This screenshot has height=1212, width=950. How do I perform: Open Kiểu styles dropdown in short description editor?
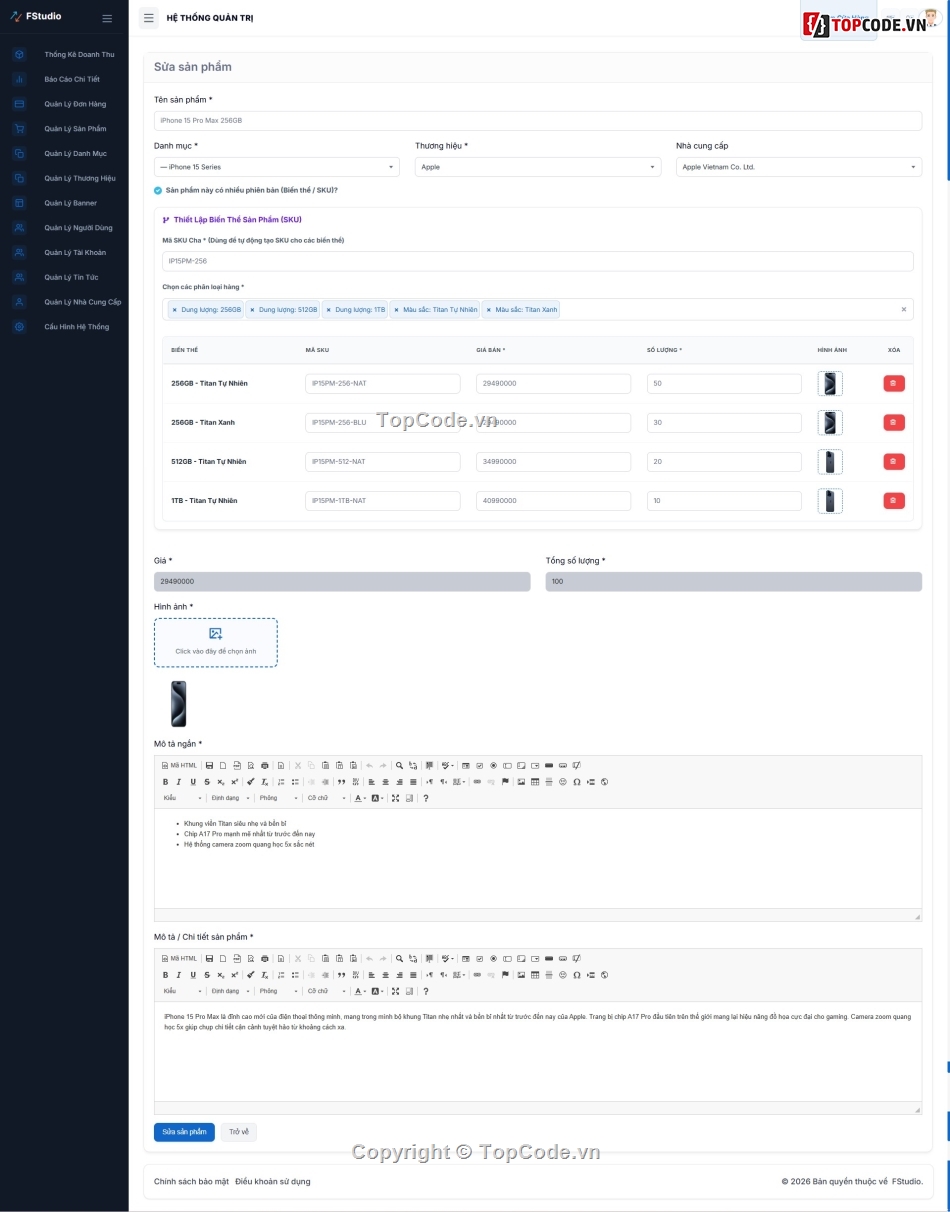pyautogui.click(x=182, y=798)
